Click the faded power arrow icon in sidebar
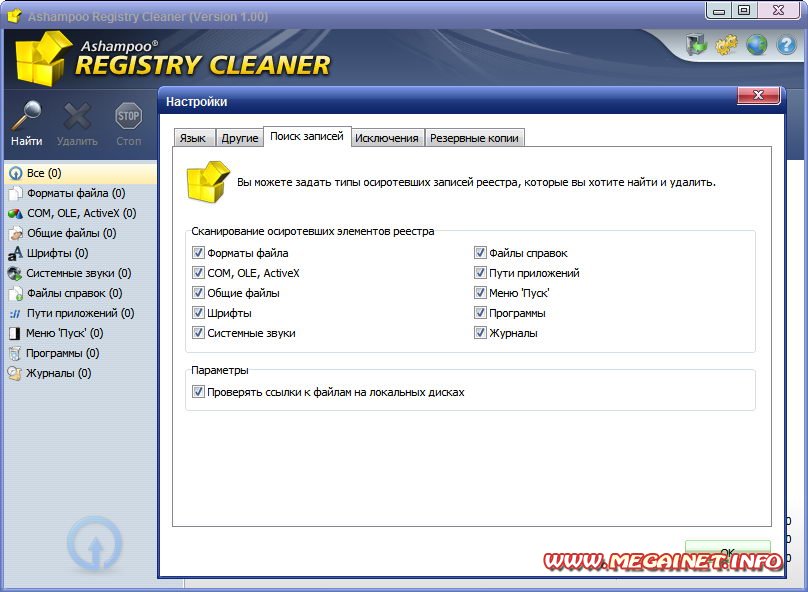808x592 pixels. [x=95, y=544]
